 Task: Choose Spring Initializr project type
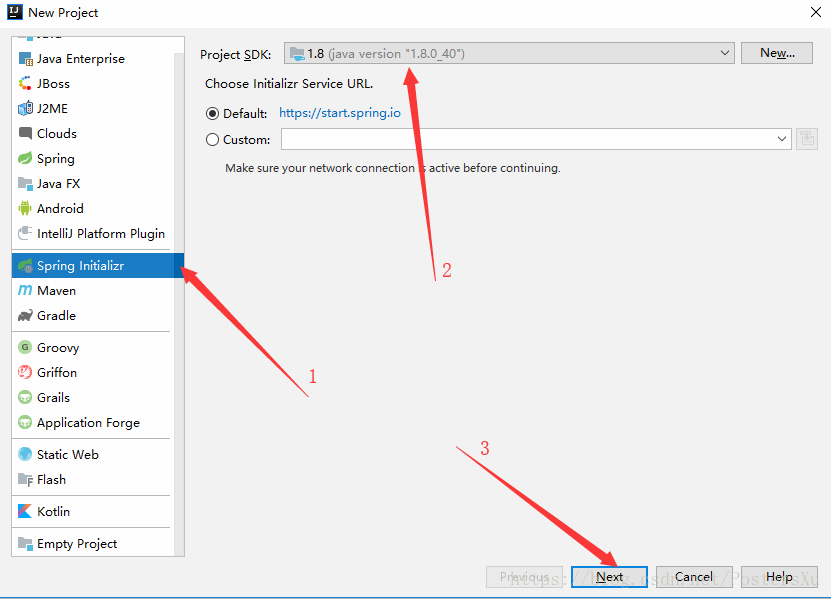coord(98,266)
